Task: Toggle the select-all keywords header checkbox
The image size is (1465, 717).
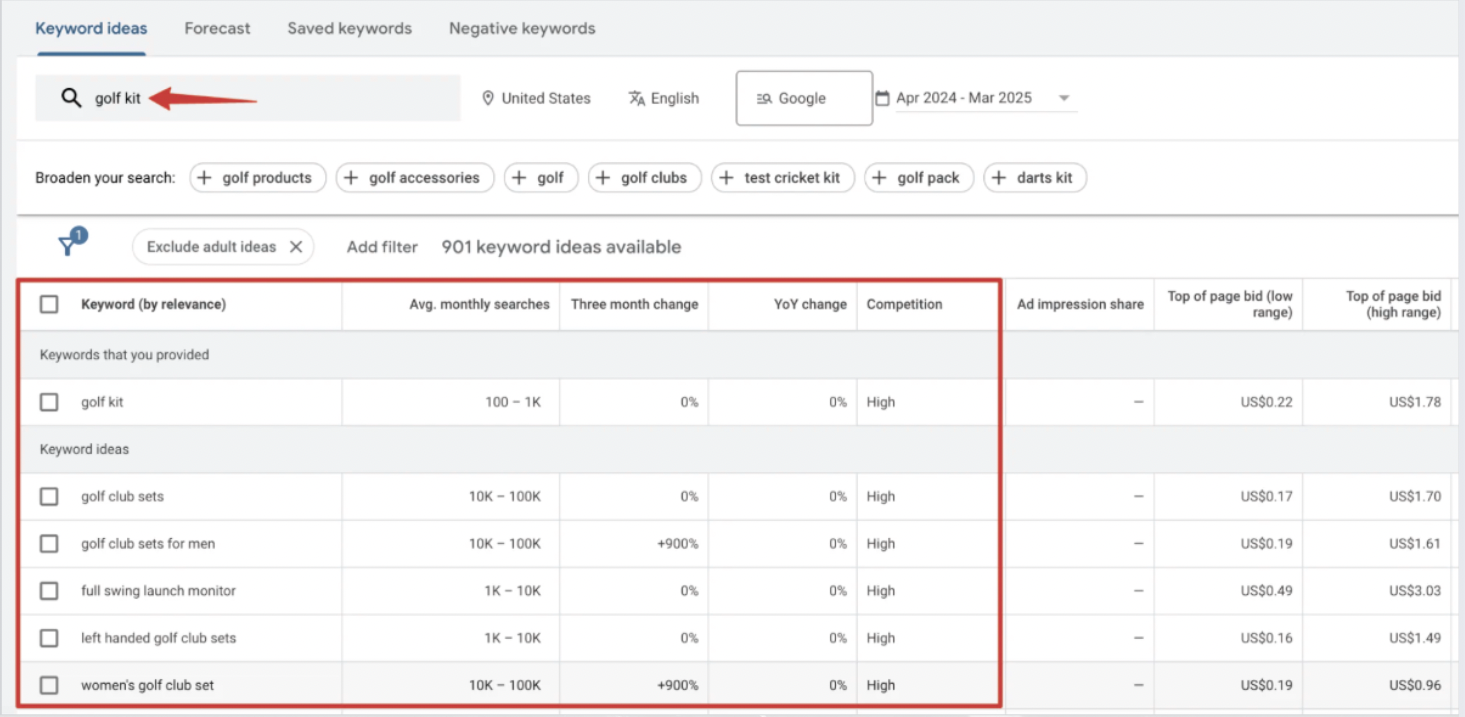Action: 49,304
